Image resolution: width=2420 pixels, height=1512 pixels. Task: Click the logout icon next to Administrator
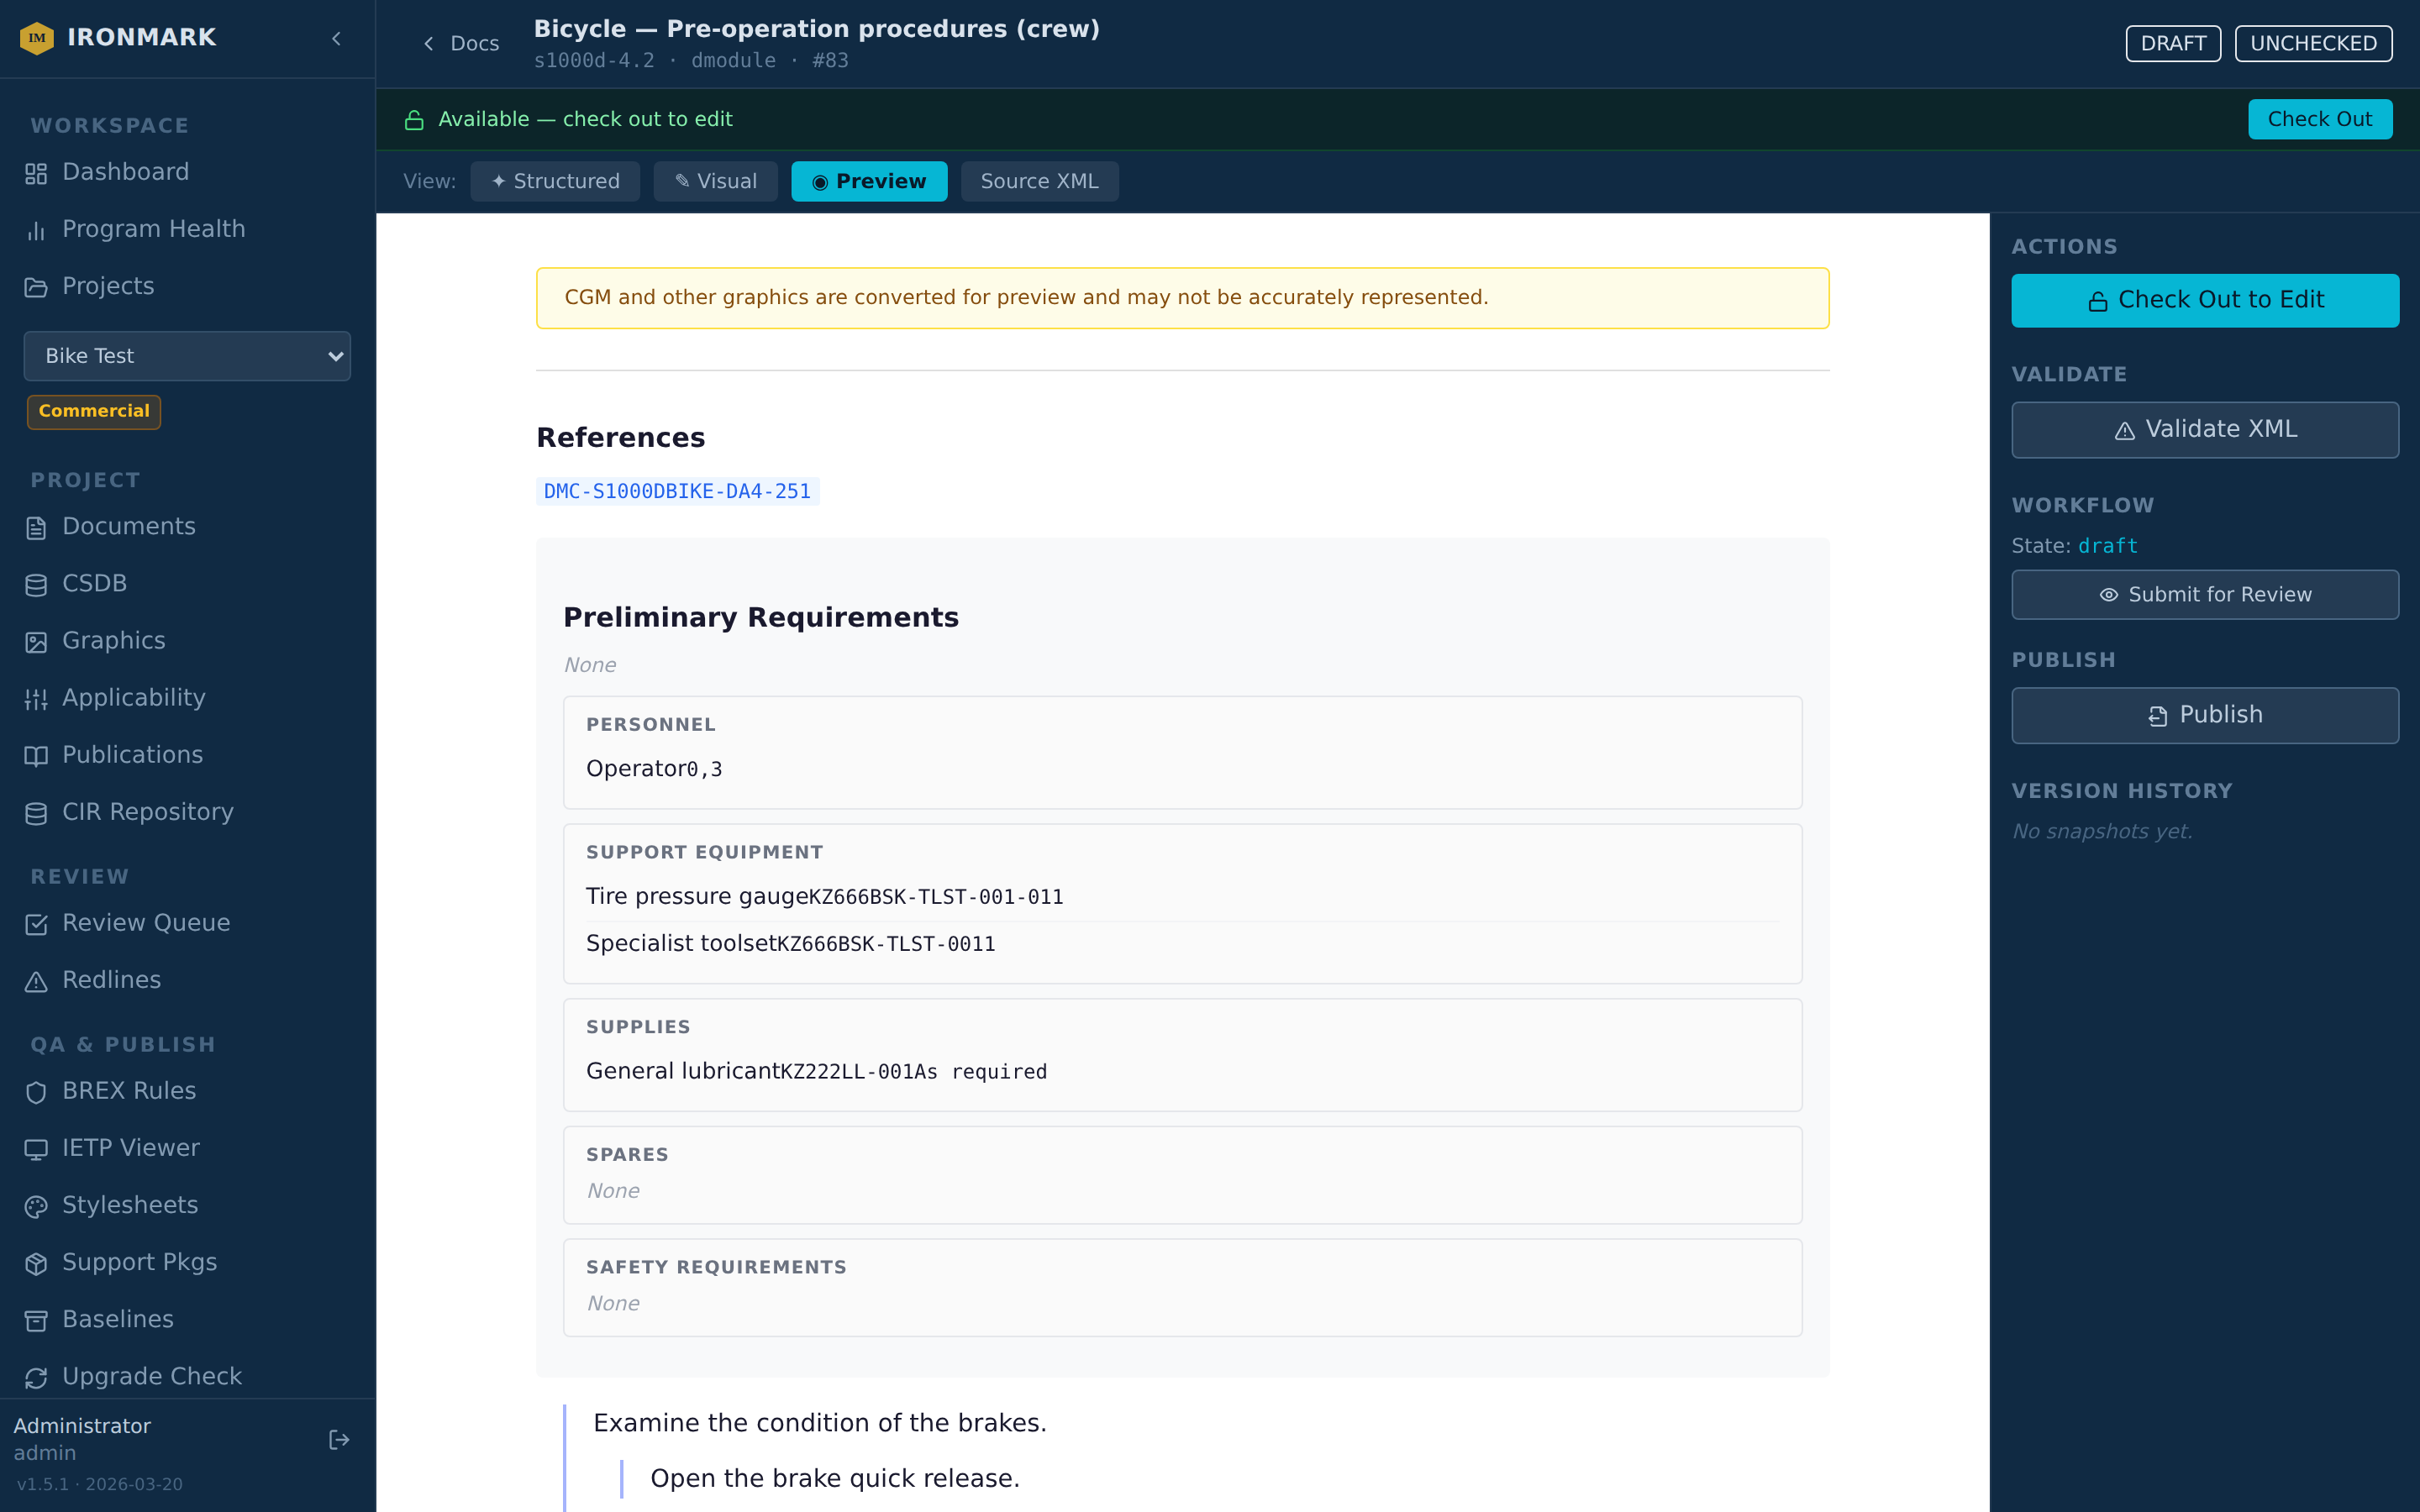point(339,1439)
